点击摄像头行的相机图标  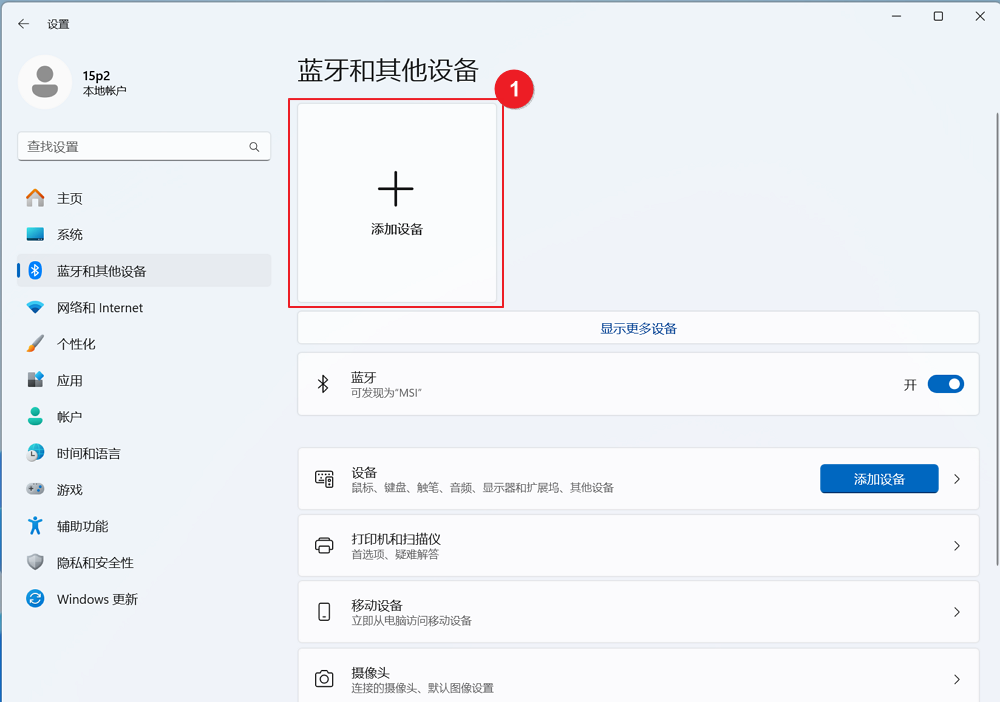324,678
